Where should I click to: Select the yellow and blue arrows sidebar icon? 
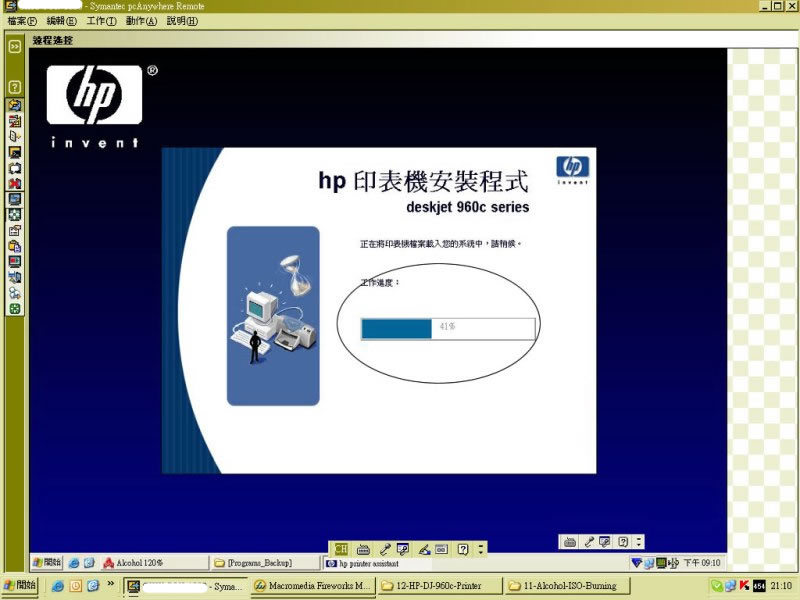tap(15, 105)
